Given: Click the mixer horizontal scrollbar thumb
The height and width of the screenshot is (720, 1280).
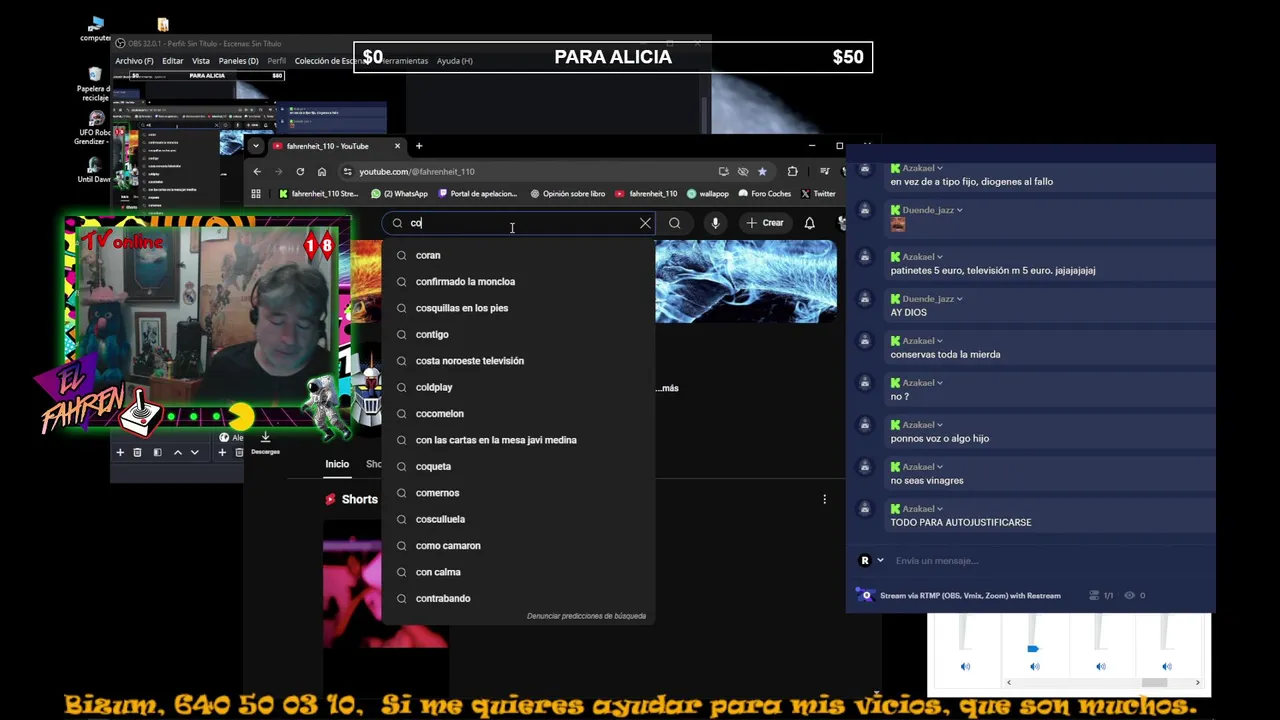Looking at the screenshot, I should 1155,682.
